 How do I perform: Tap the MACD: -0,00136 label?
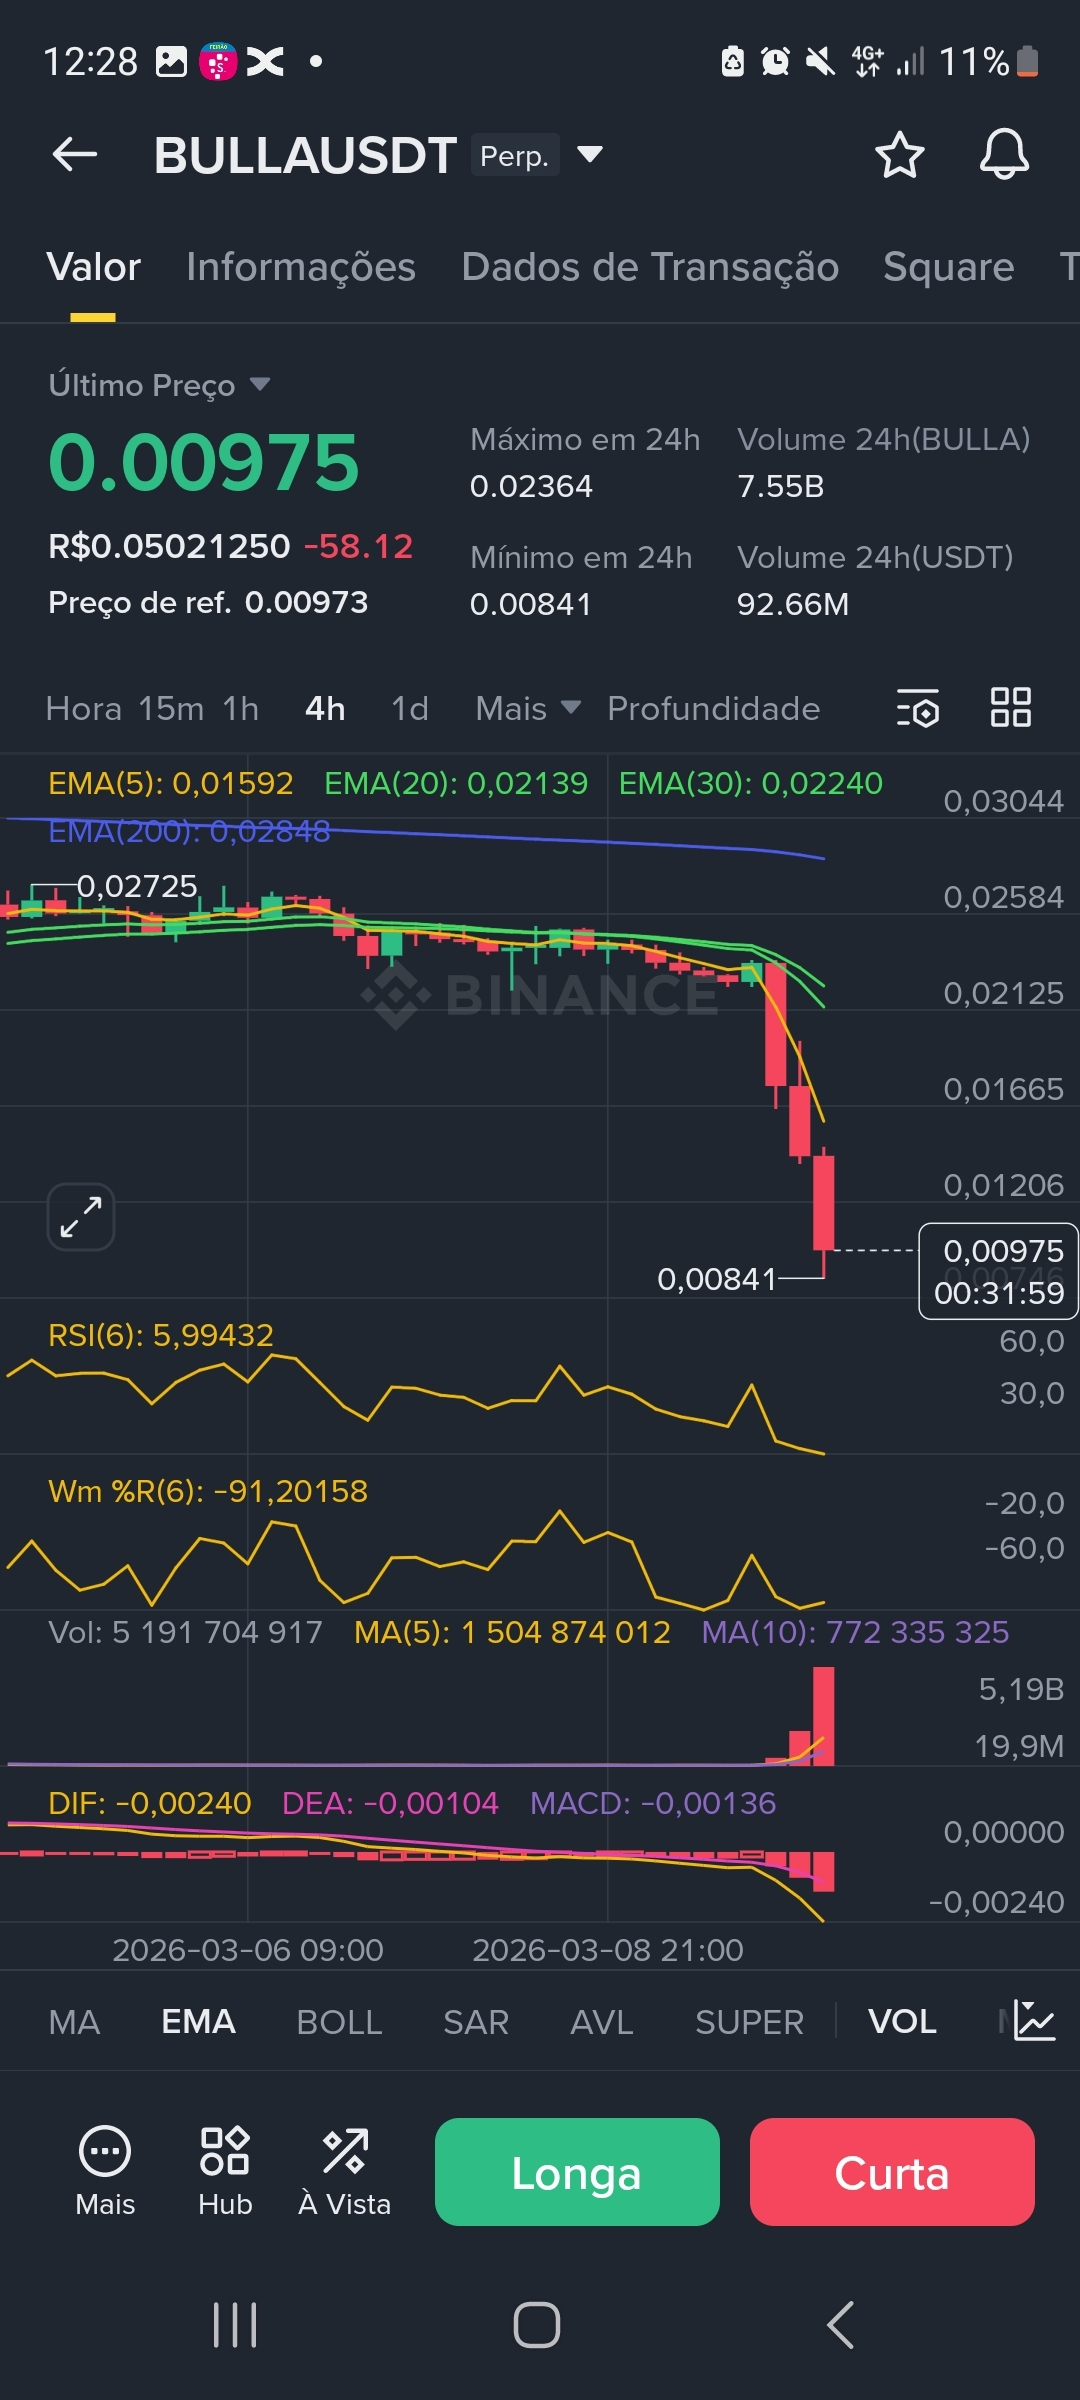point(653,1803)
